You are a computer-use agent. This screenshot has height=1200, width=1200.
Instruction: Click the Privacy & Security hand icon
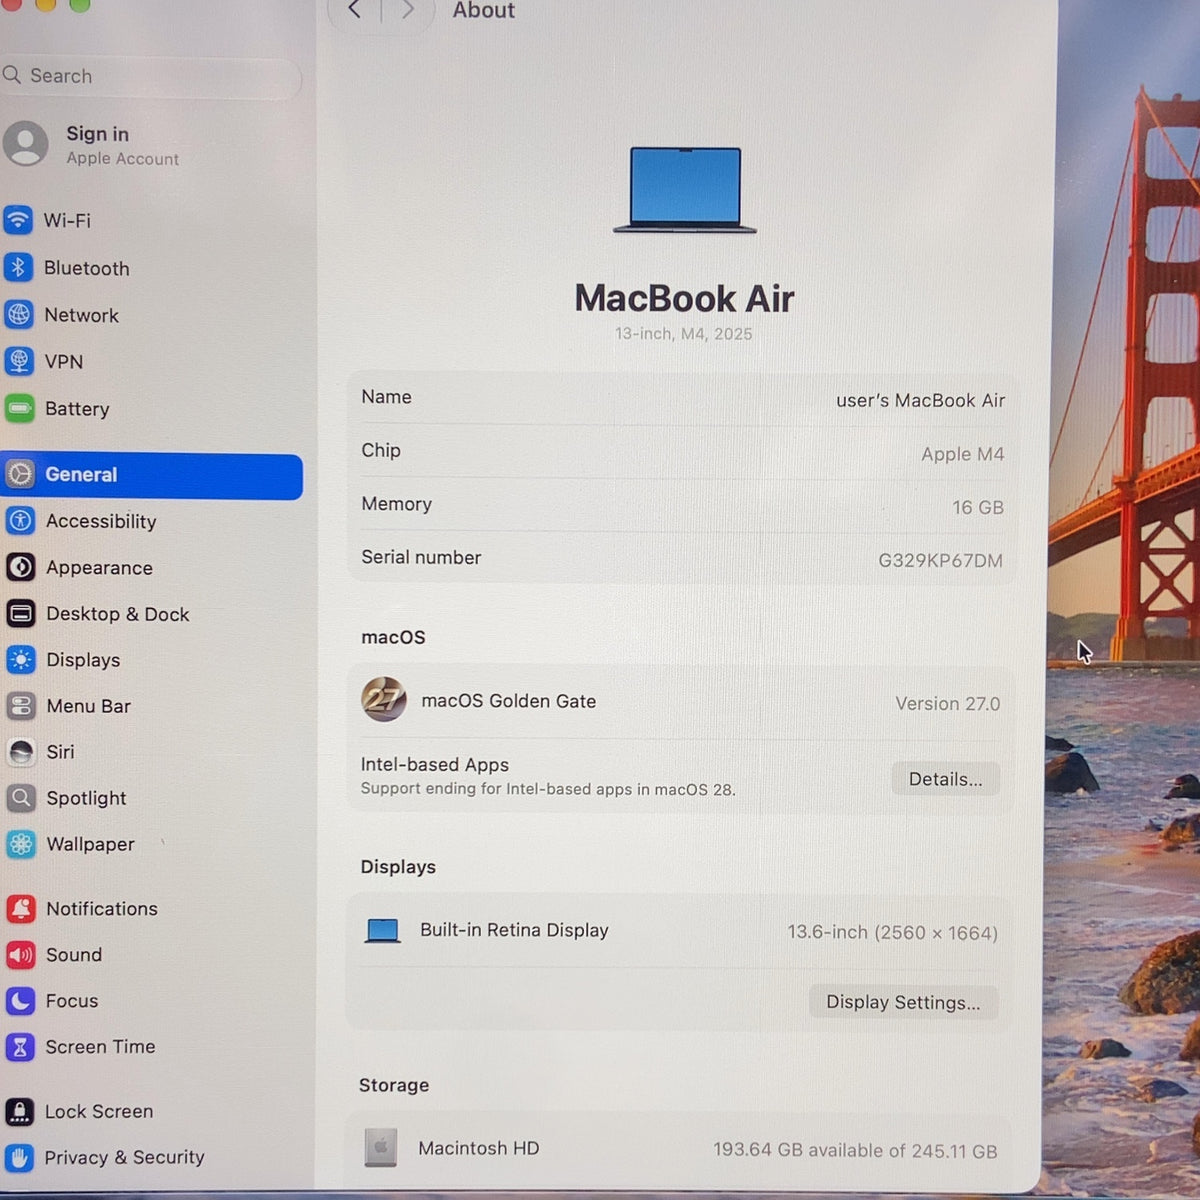coord(20,1157)
